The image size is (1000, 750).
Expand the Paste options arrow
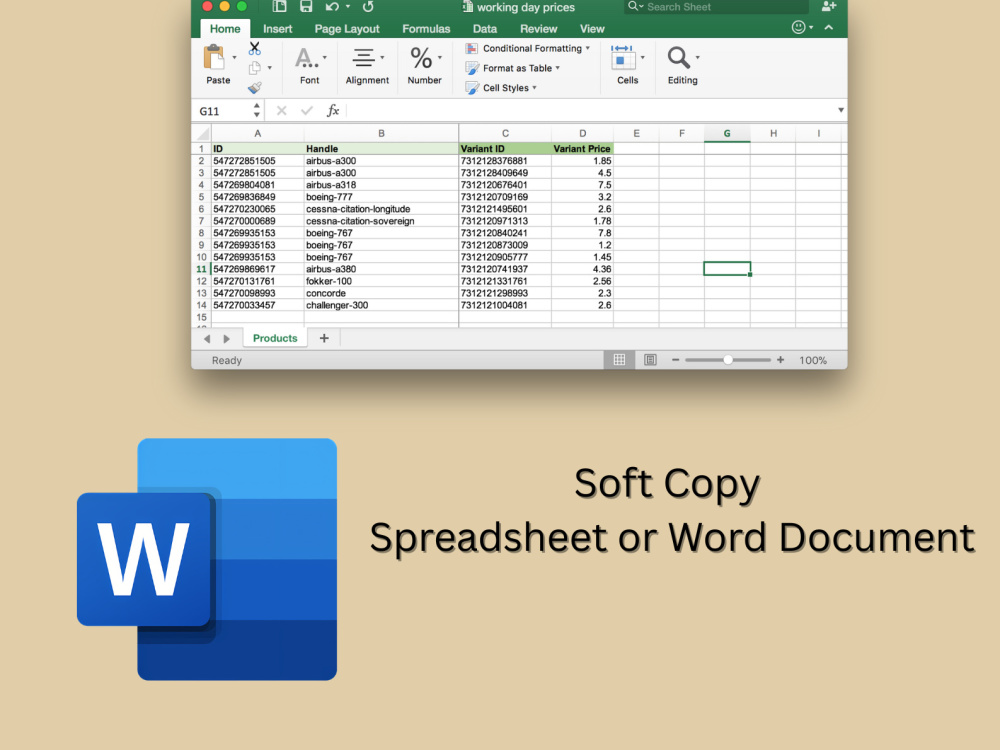click(x=234, y=57)
